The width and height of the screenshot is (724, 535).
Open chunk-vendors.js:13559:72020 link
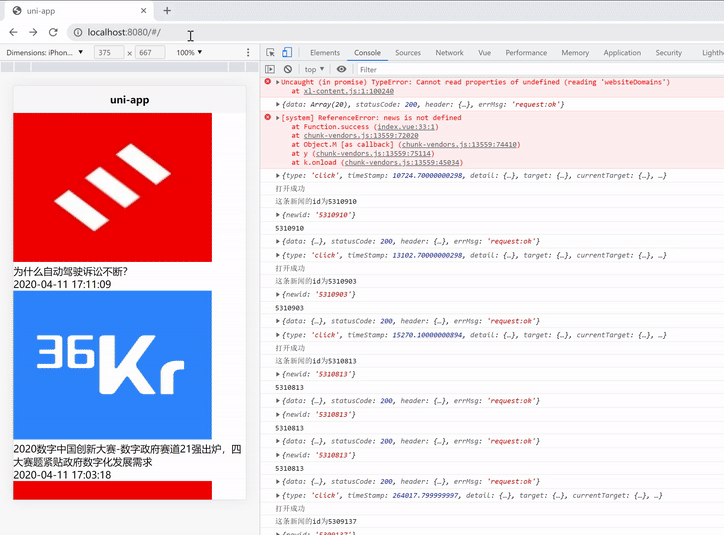tap(361, 135)
